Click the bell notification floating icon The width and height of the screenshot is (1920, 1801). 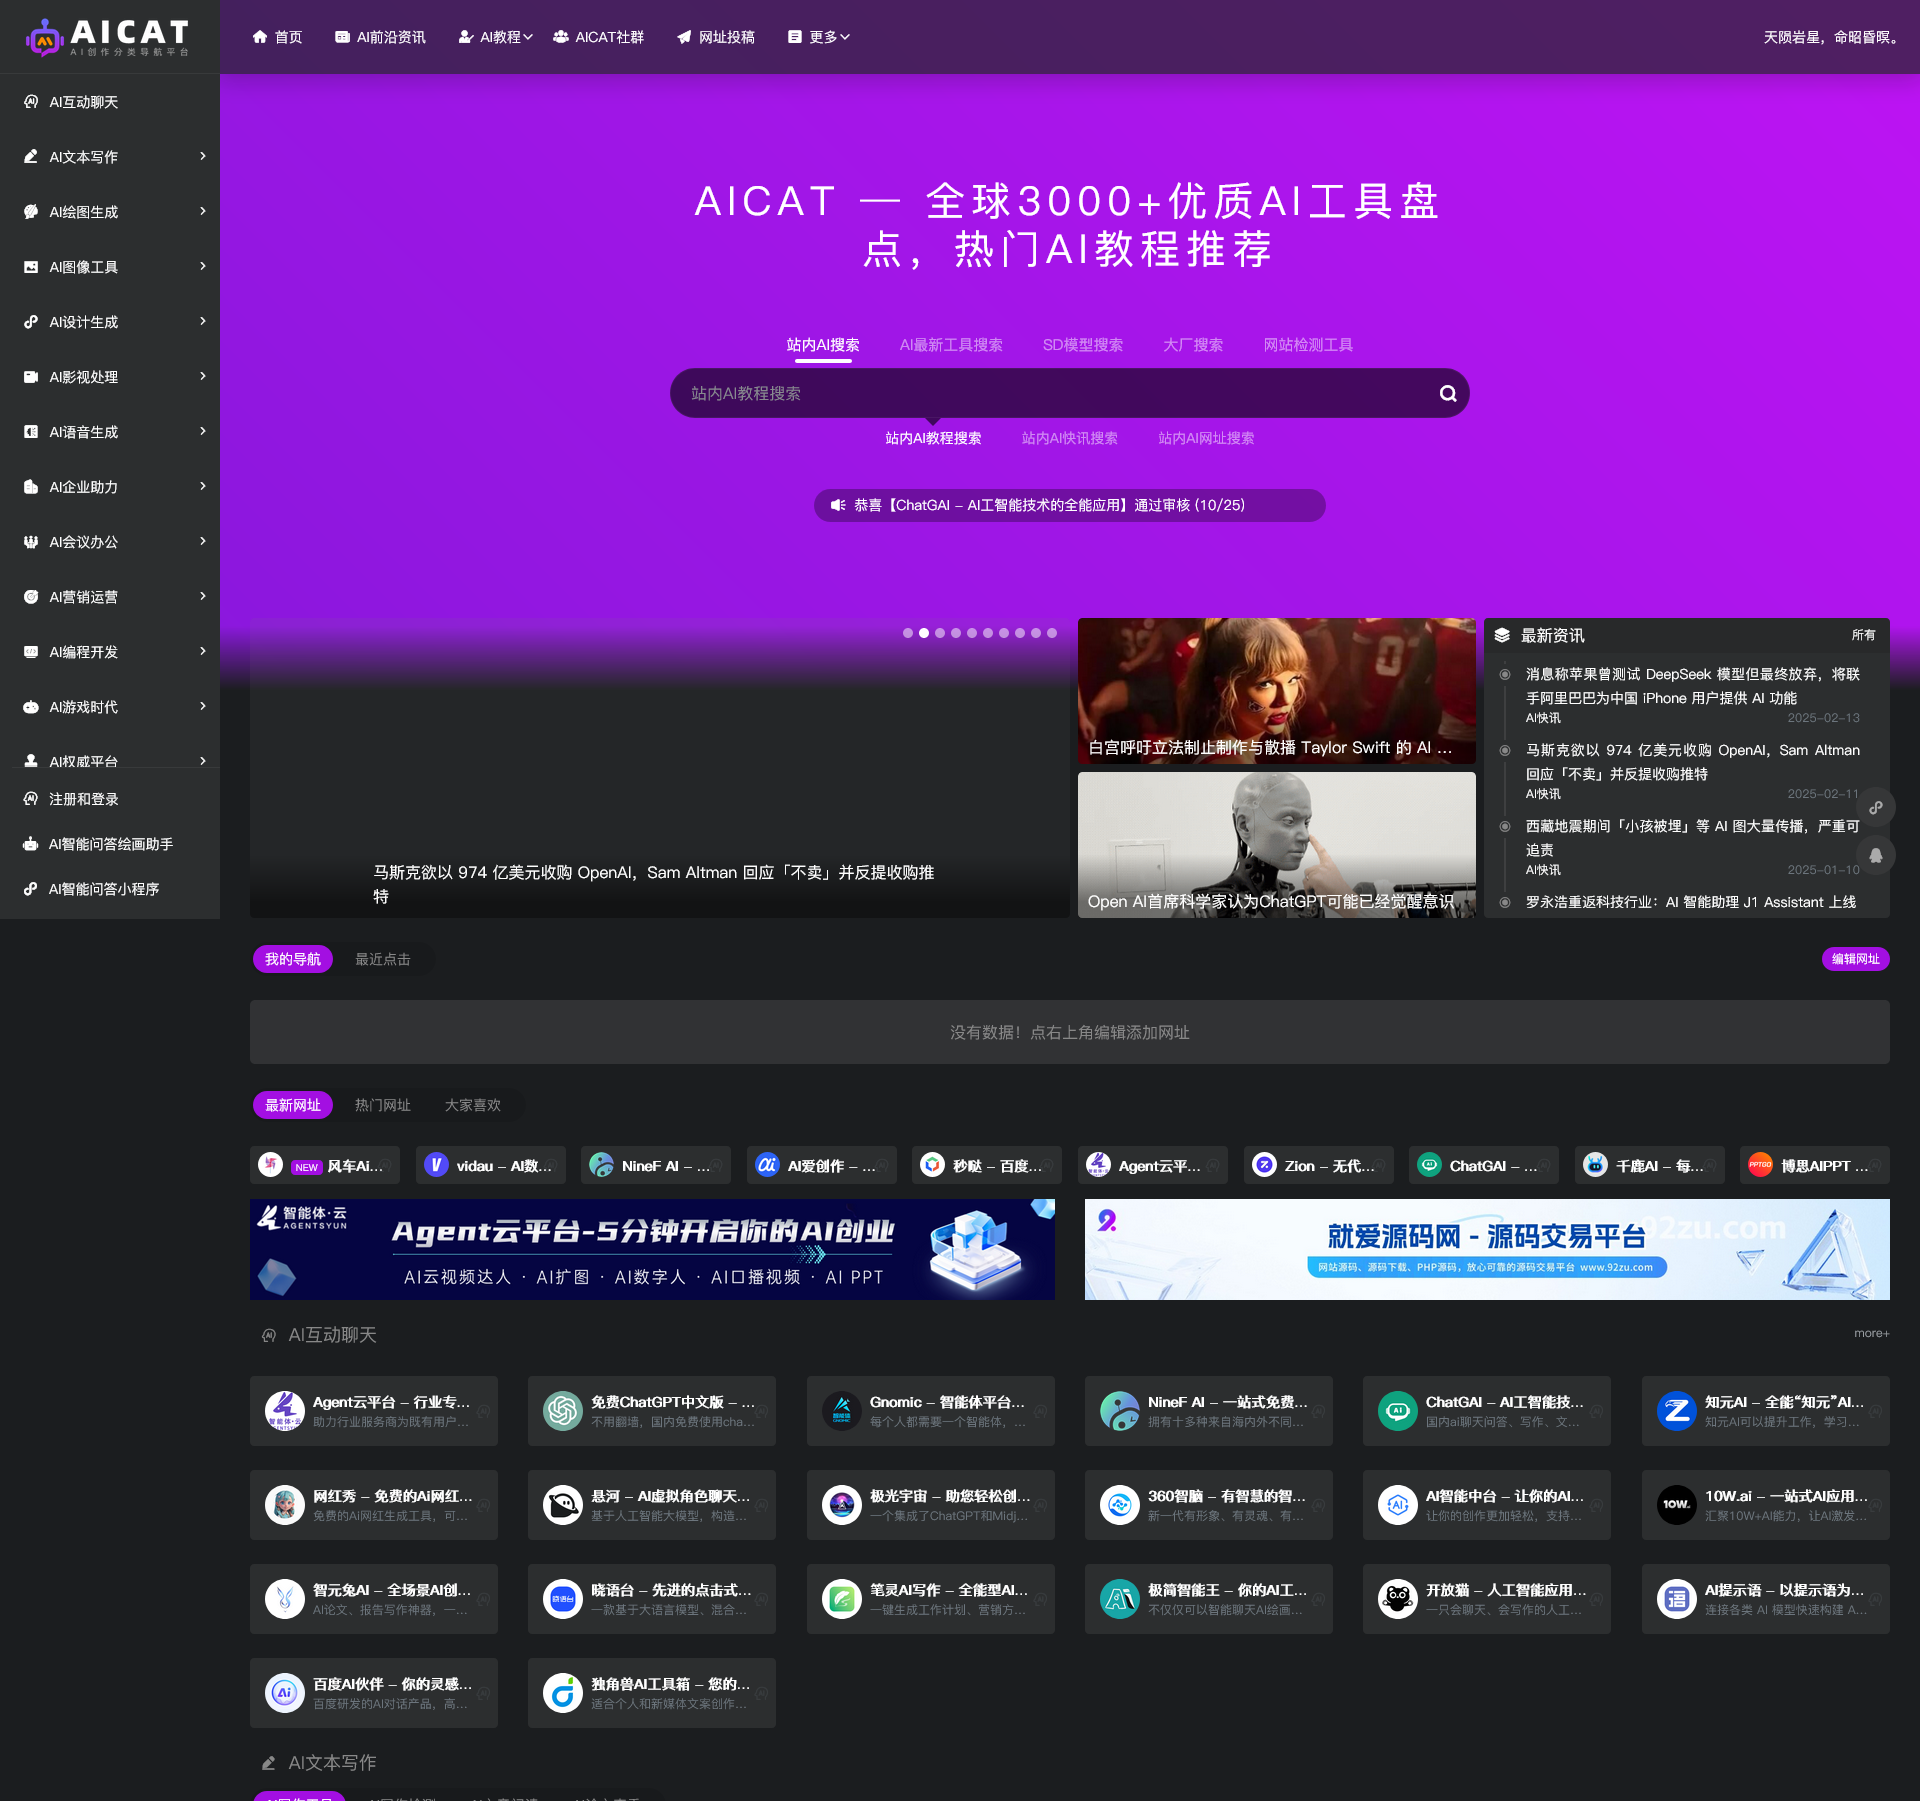pyautogui.click(x=1876, y=855)
